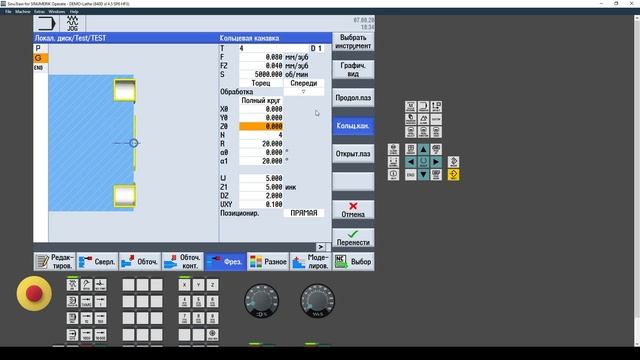This screenshot has width=640, height=360.
Task: Expand softkey bar with > arrow
Action: pyautogui.click(x=320, y=247)
